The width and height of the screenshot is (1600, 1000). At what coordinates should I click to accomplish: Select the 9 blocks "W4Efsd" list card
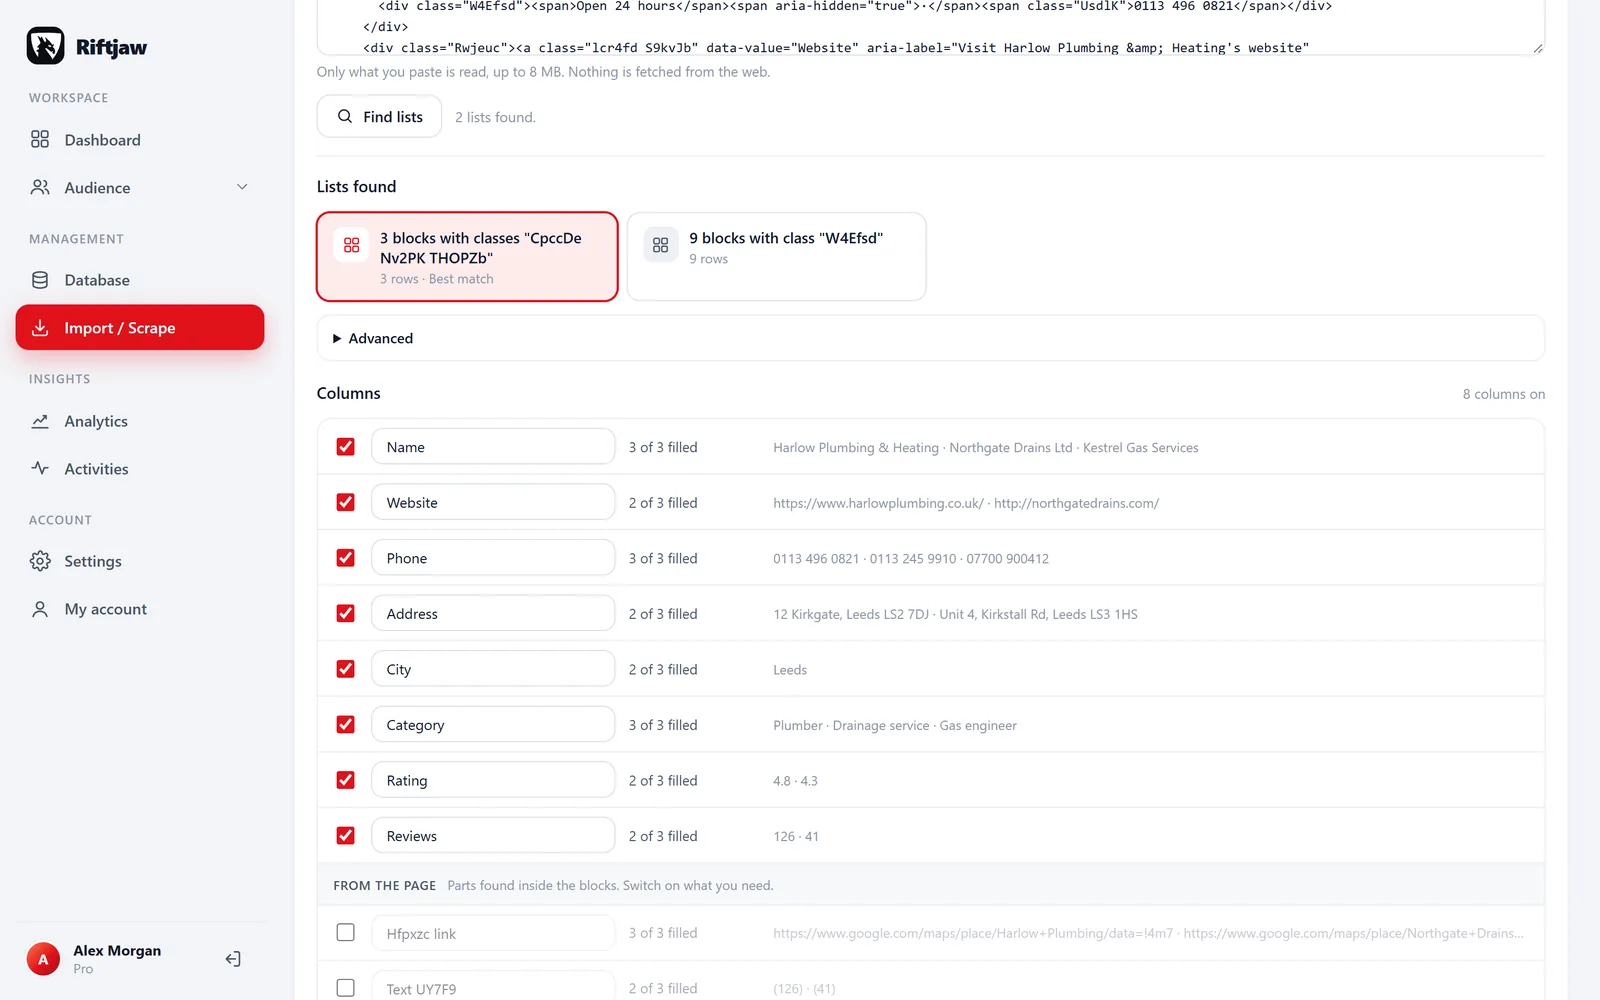coord(776,256)
